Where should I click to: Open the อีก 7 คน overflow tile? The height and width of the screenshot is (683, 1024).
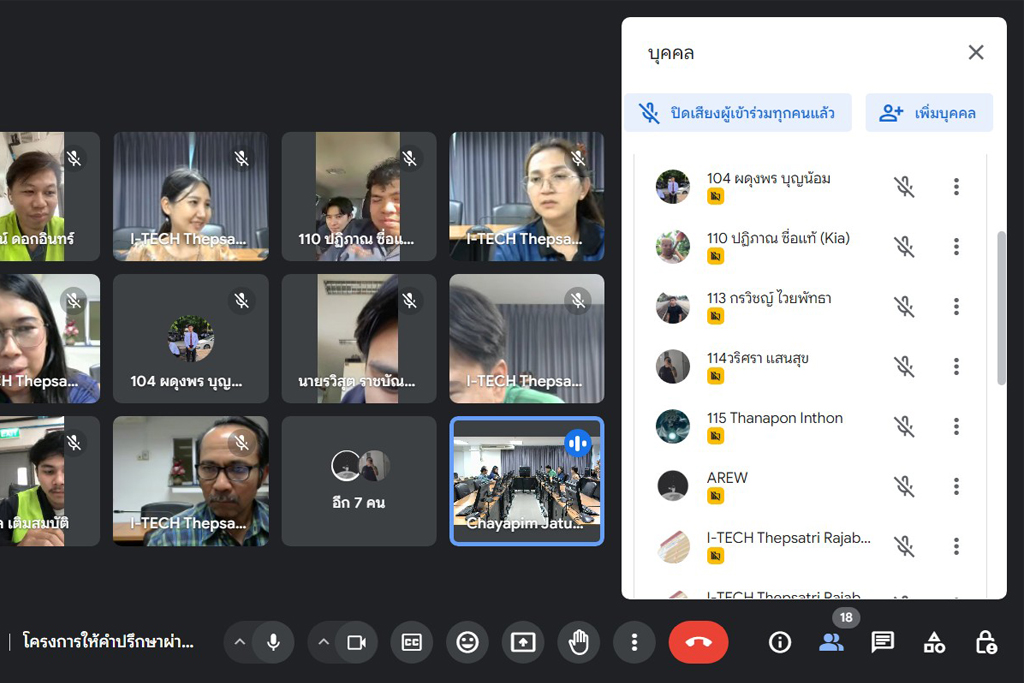pyautogui.click(x=359, y=481)
